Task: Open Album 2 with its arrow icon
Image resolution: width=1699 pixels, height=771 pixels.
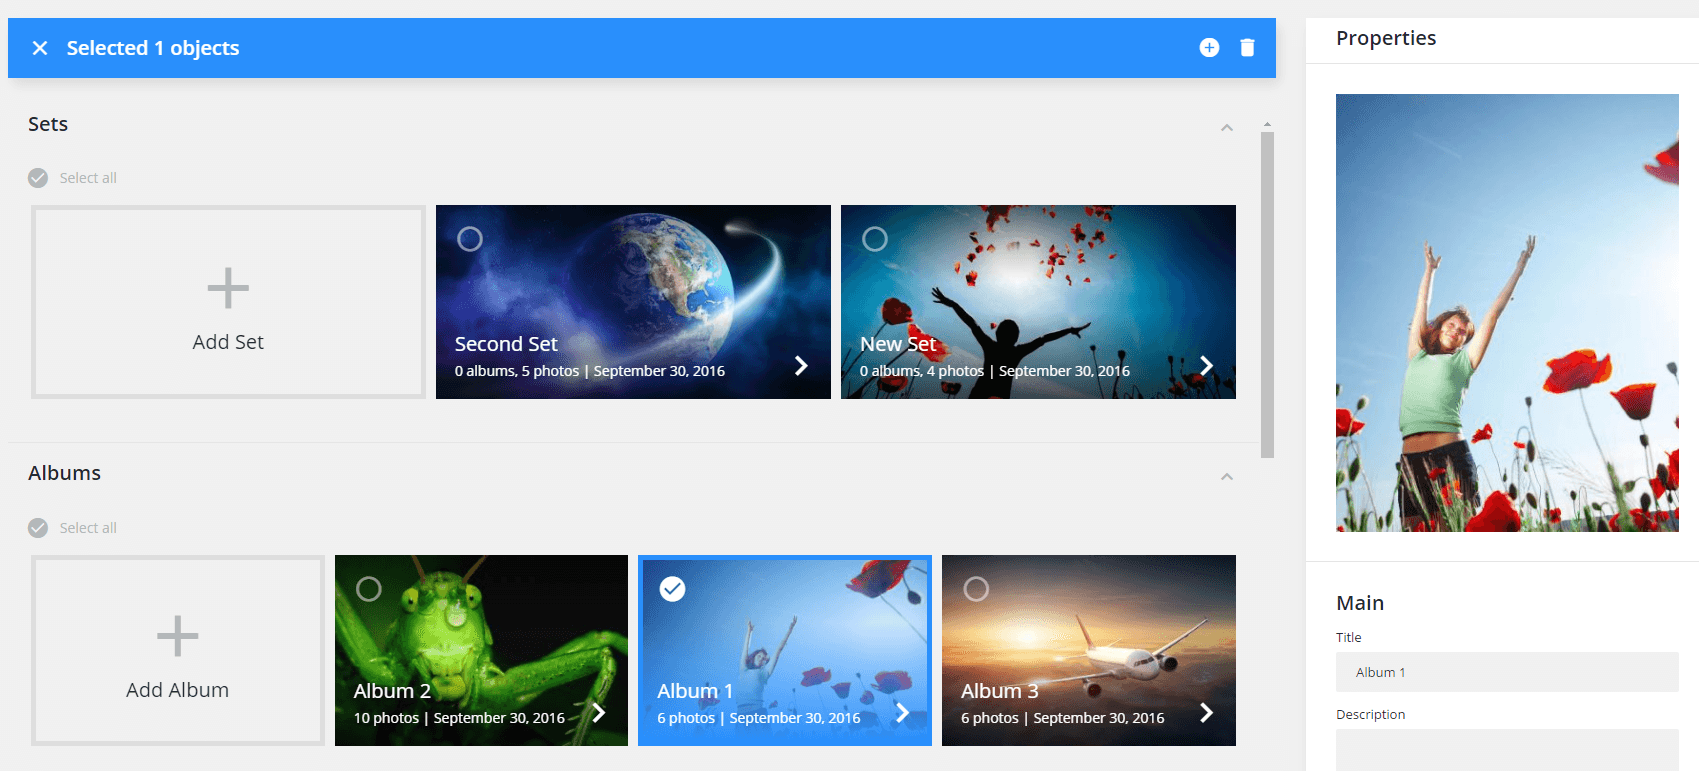Action: [x=598, y=713]
